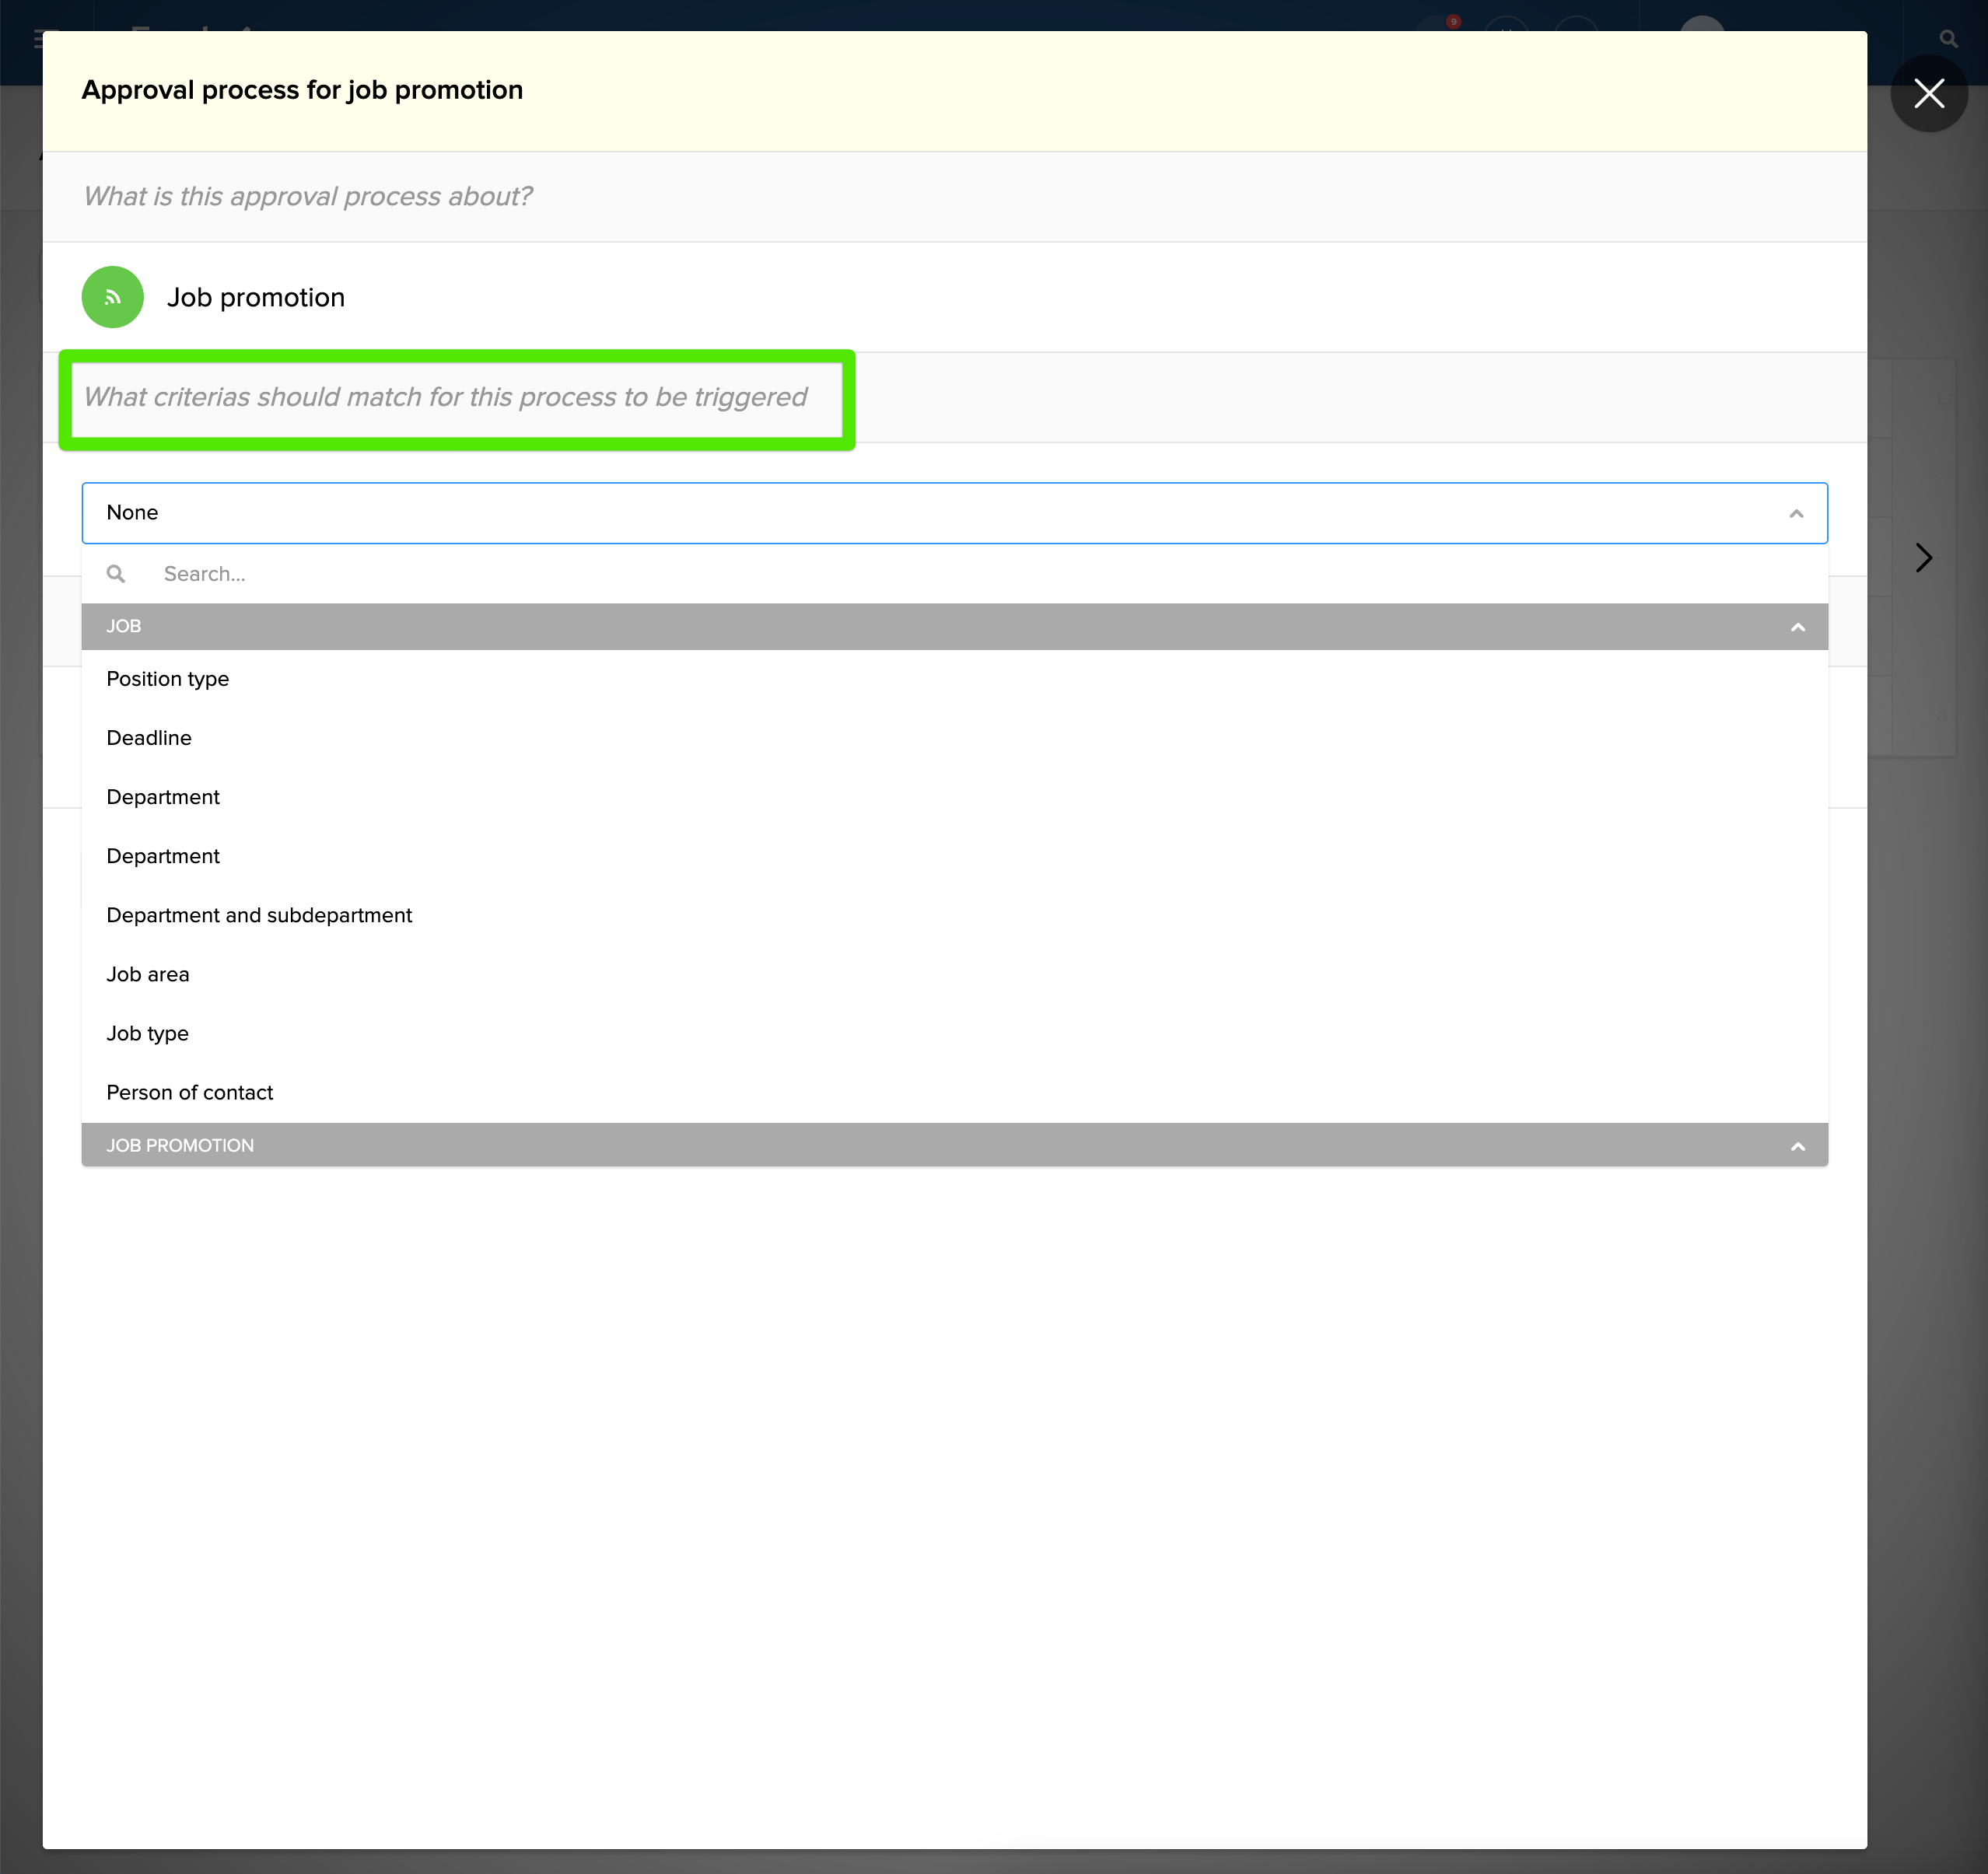Screen dimensions: 1988x1874
Task: Choose Deadline from the criteria list
Action: [149, 738]
